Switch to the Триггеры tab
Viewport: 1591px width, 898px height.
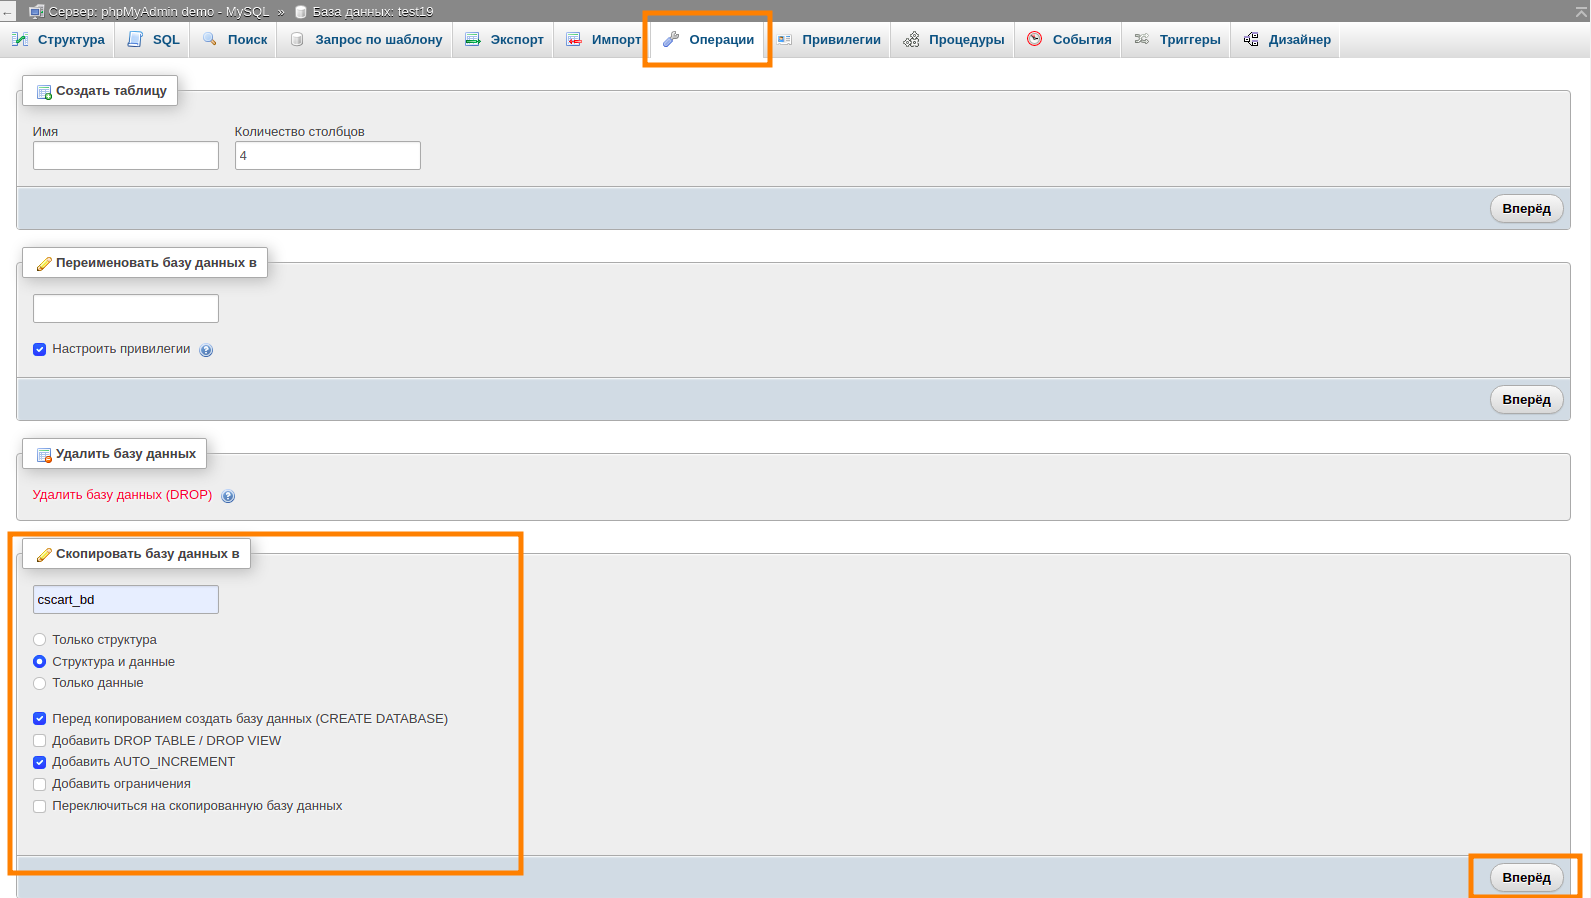[1177, 40]
